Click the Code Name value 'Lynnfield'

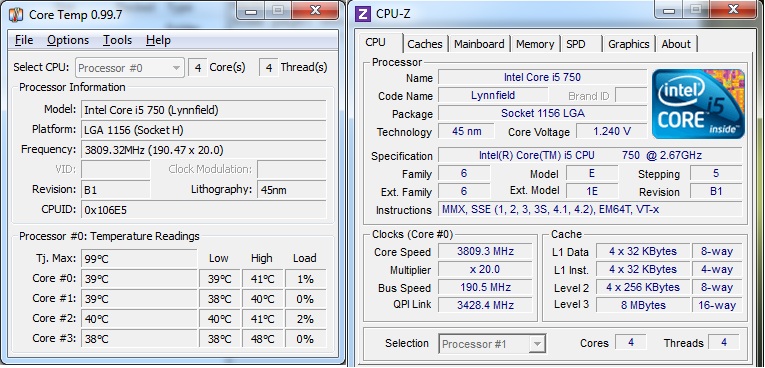point(493,95)
